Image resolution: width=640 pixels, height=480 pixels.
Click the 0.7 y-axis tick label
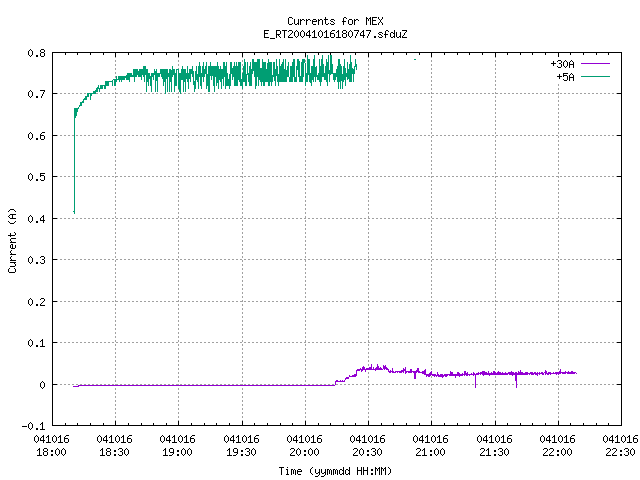37,94
